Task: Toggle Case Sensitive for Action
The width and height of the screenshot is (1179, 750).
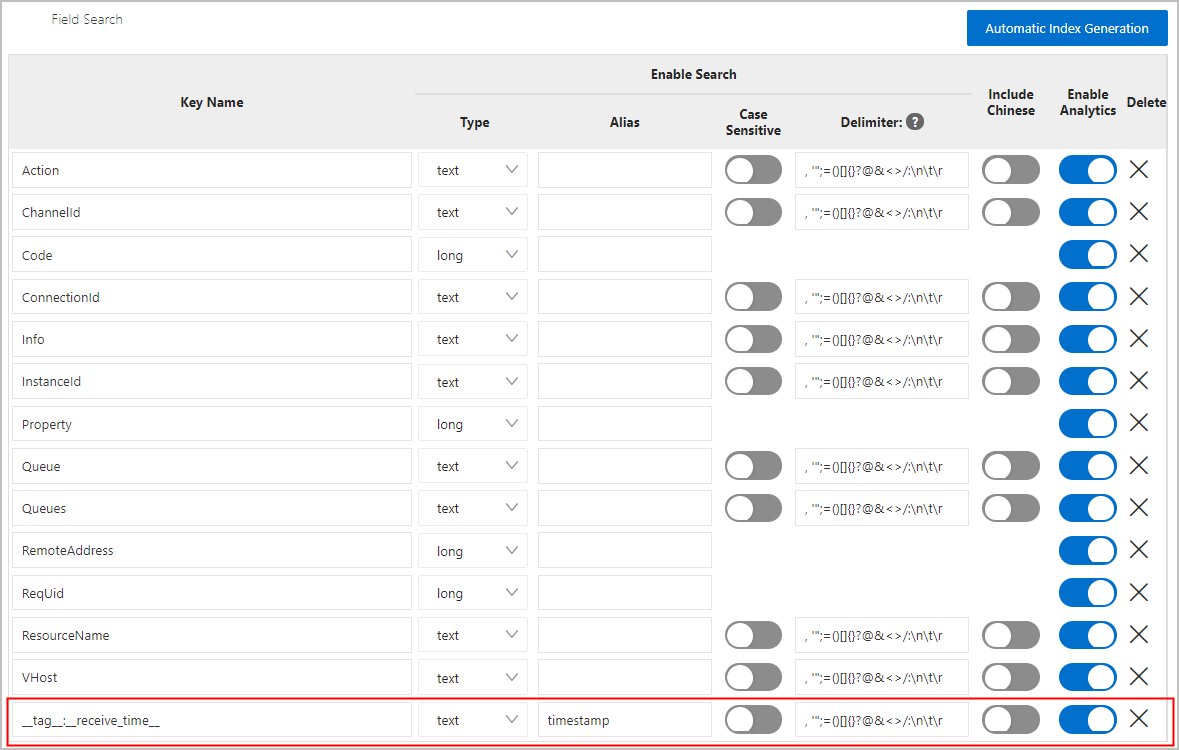Action: coord(753,170)
